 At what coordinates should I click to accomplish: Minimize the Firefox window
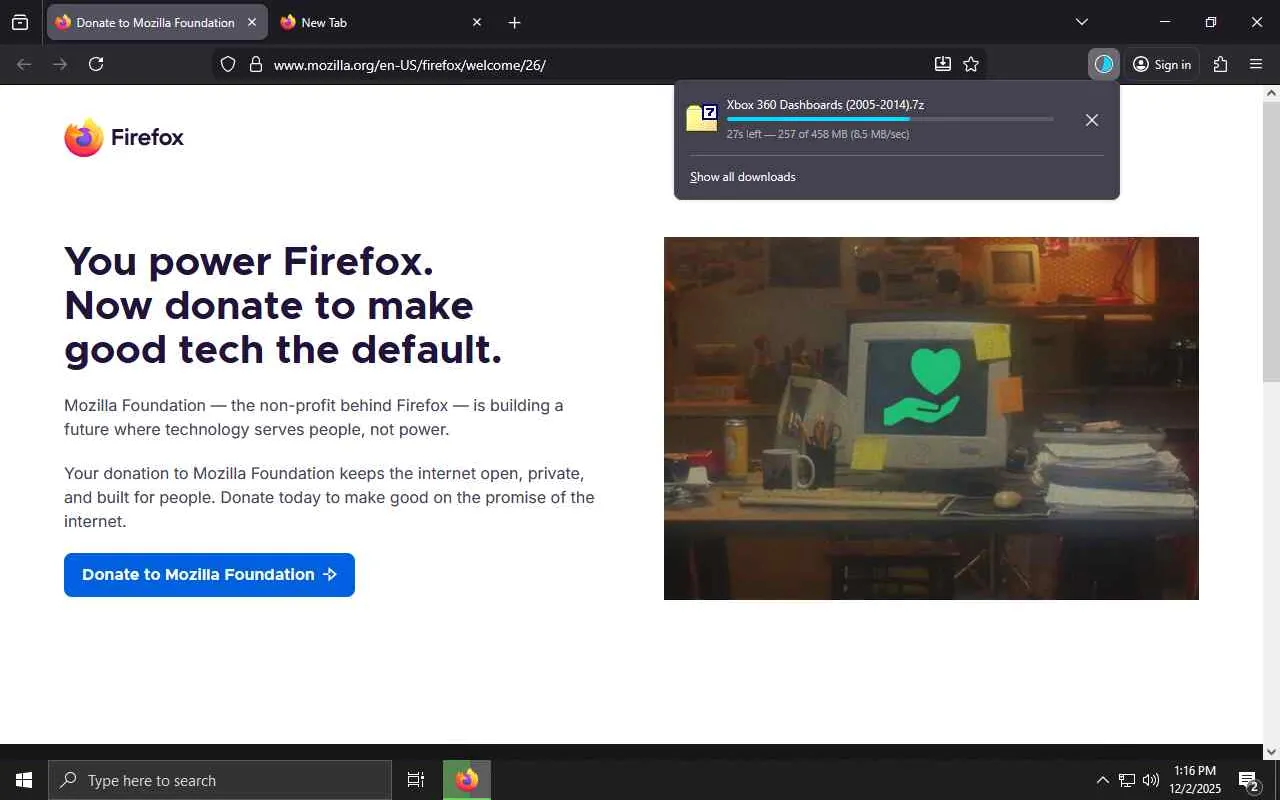[x=1165, y=22]
